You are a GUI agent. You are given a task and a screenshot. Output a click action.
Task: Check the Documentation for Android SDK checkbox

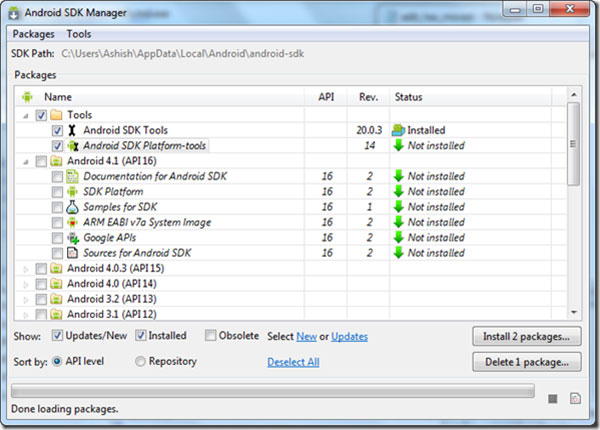[57, 176]
